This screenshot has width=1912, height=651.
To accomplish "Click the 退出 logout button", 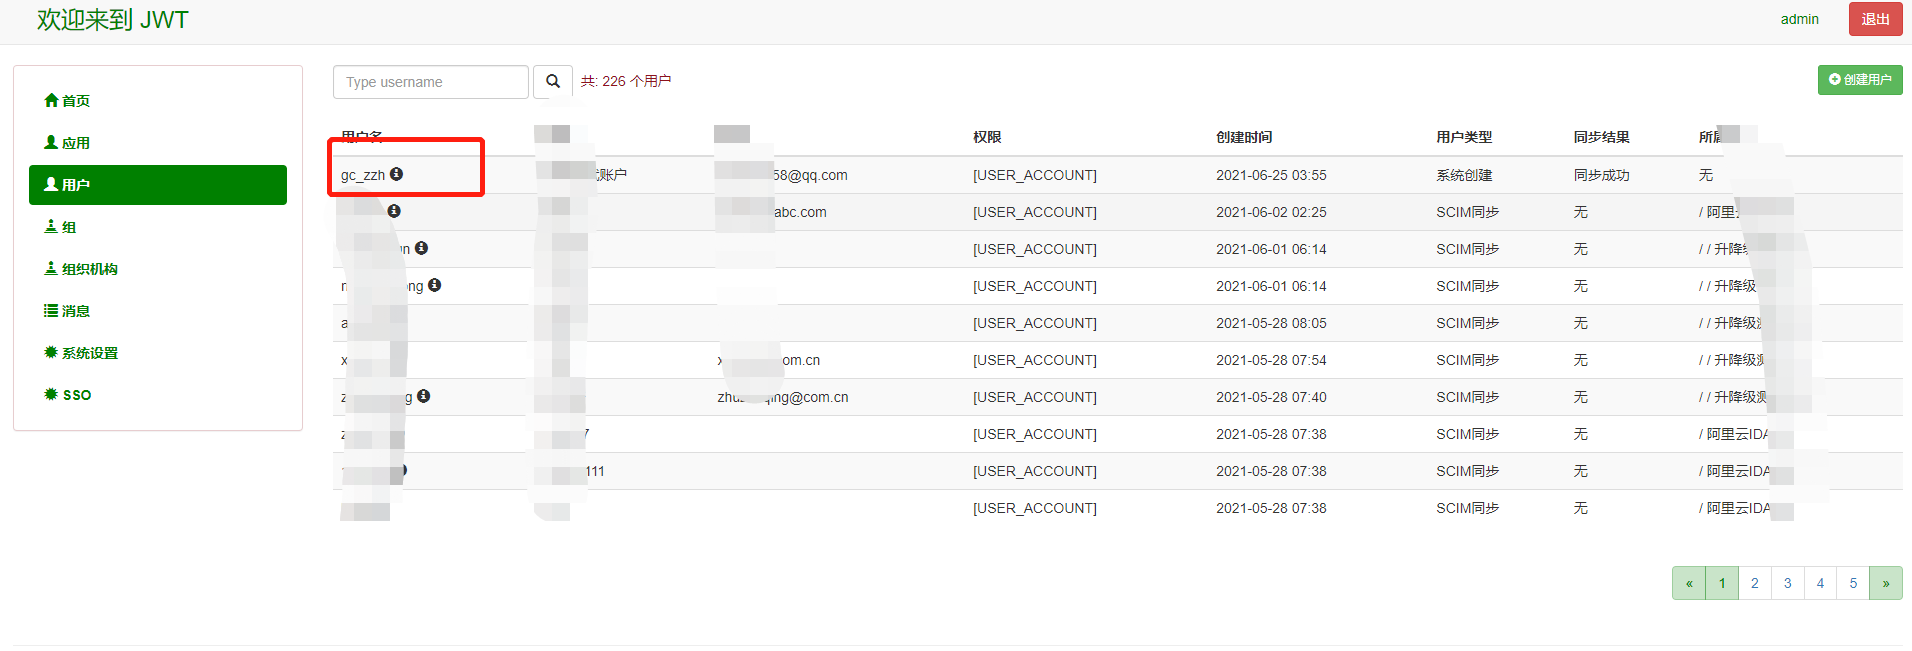I will coord(1875,19).
